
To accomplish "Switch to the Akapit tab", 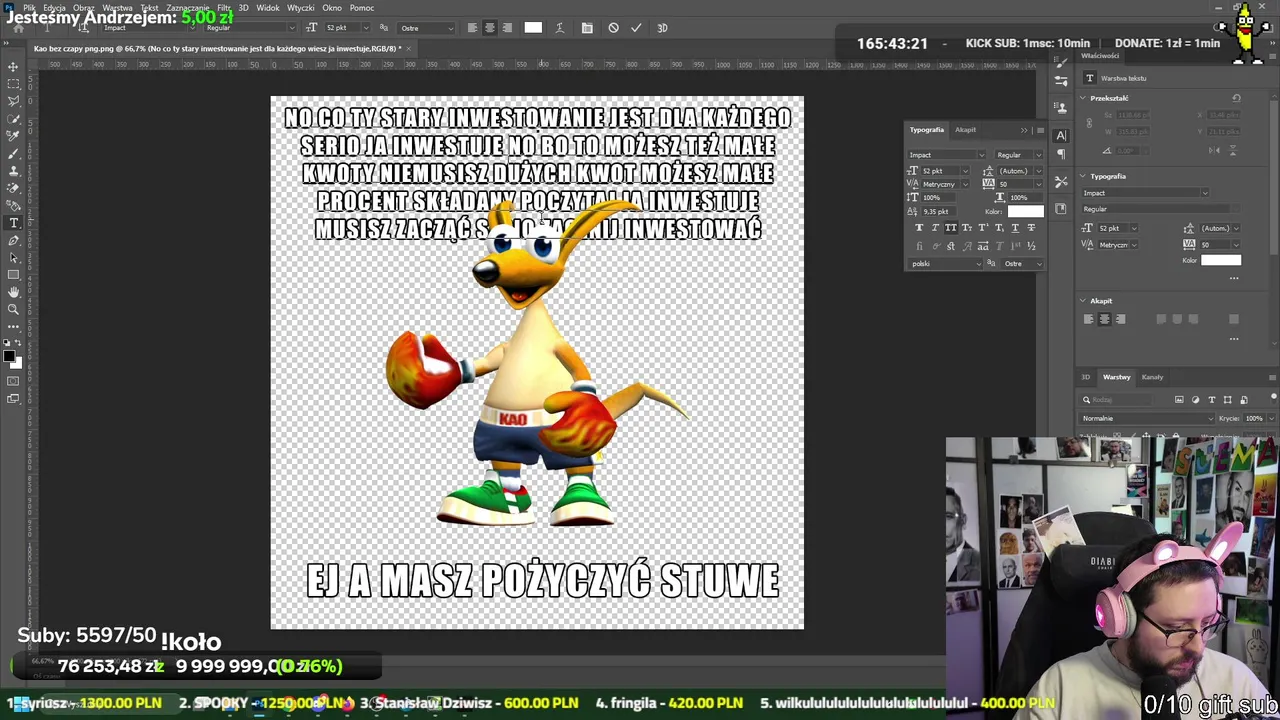I will pyautogui.click(x=965, y=130).
